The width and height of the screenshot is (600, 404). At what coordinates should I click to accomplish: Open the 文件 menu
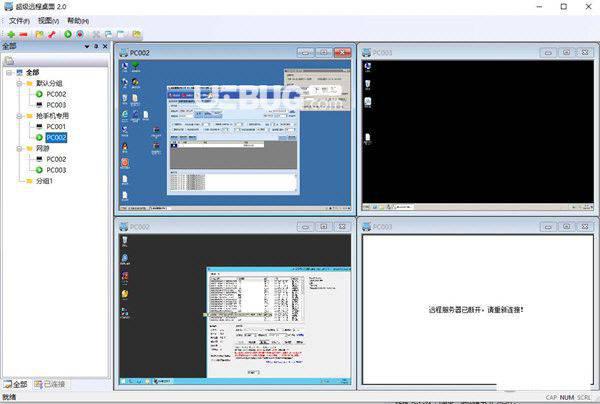tap(19, 21)
